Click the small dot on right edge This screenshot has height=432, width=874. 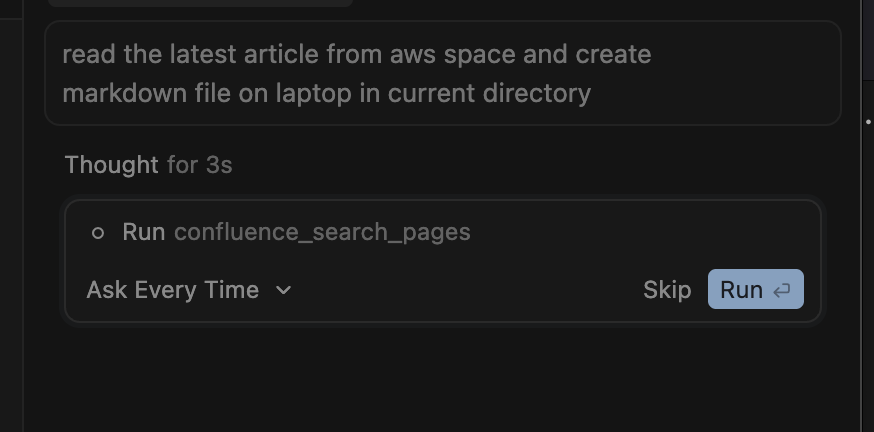click(x=868, y=121)
